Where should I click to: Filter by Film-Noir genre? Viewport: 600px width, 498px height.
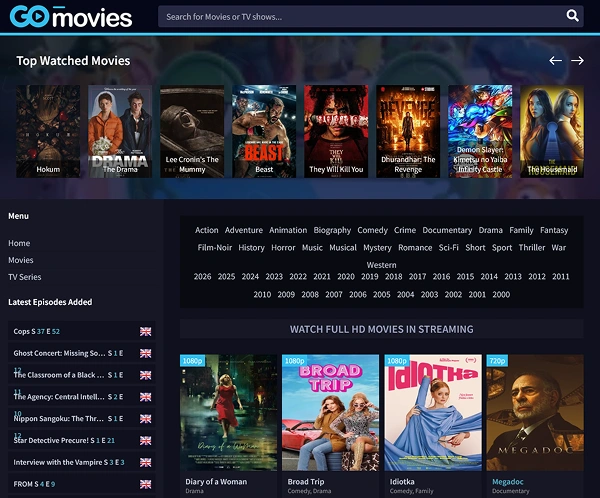(x=215, y=248)
